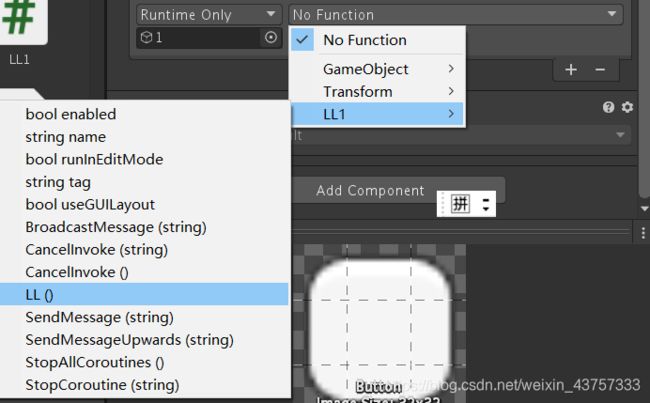Choose SendMessage (string) function
Image resolution: width=650 pixels, height=403 pixels.
pos(144,318)
